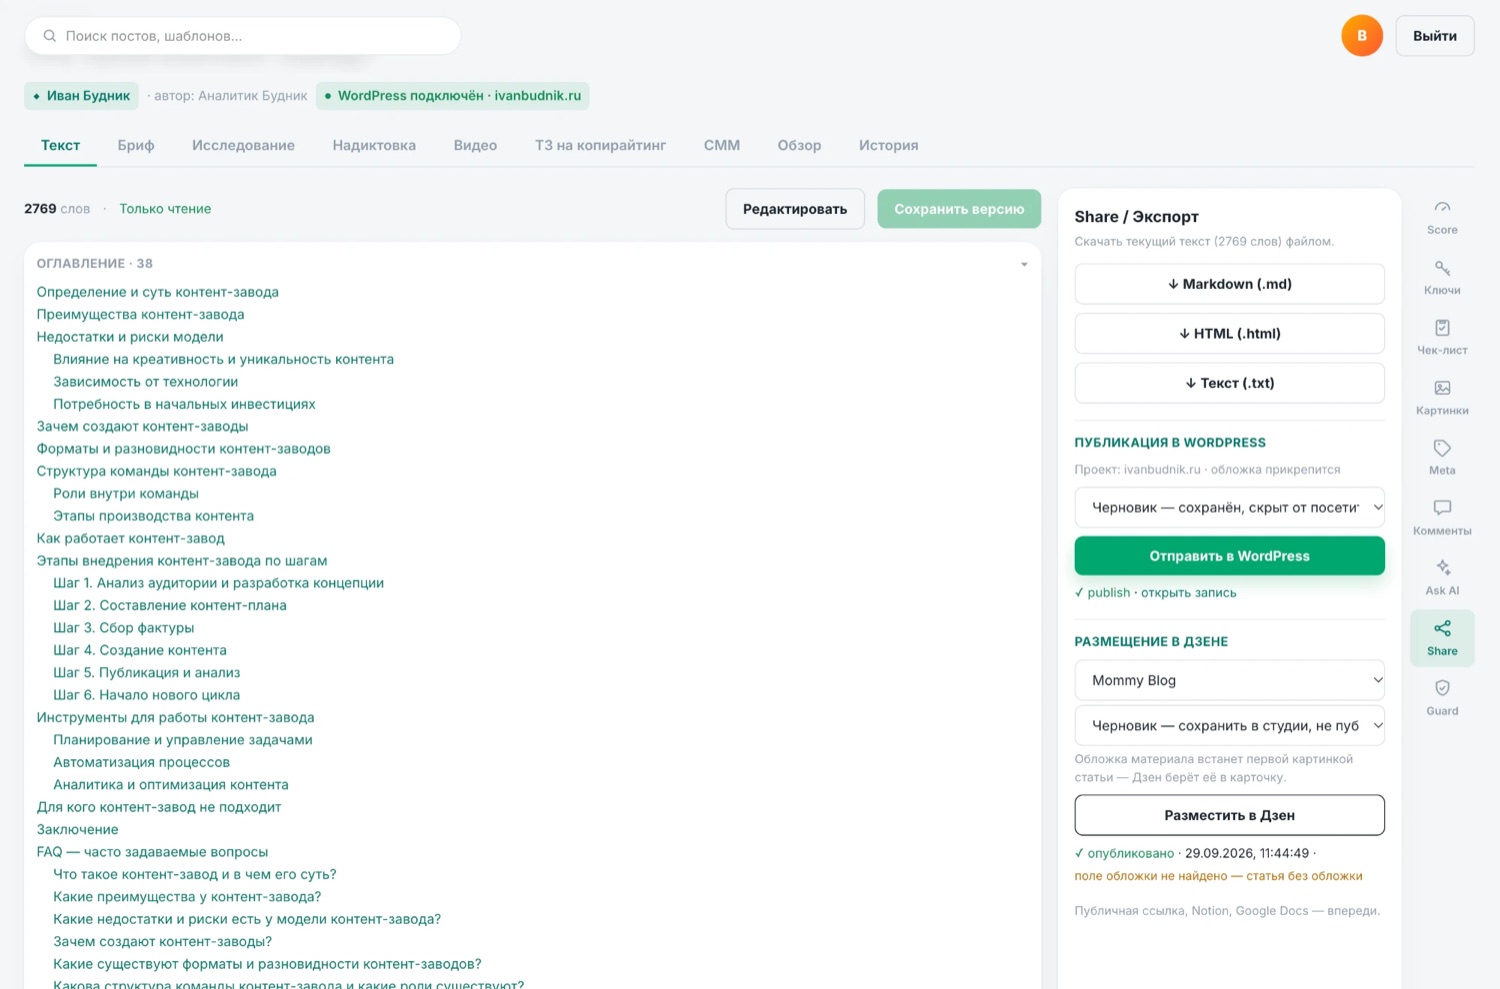Open the Meta tags panel
Viewport: 1500px width, 989px height.
(x=1442, y=457)
